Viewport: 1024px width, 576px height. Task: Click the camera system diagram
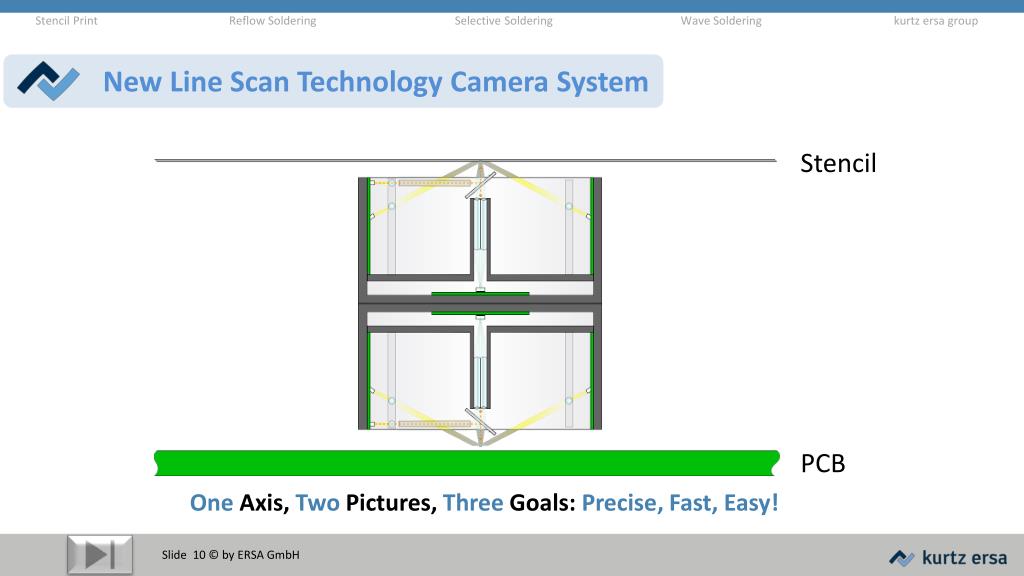click(x=480, y=303)
